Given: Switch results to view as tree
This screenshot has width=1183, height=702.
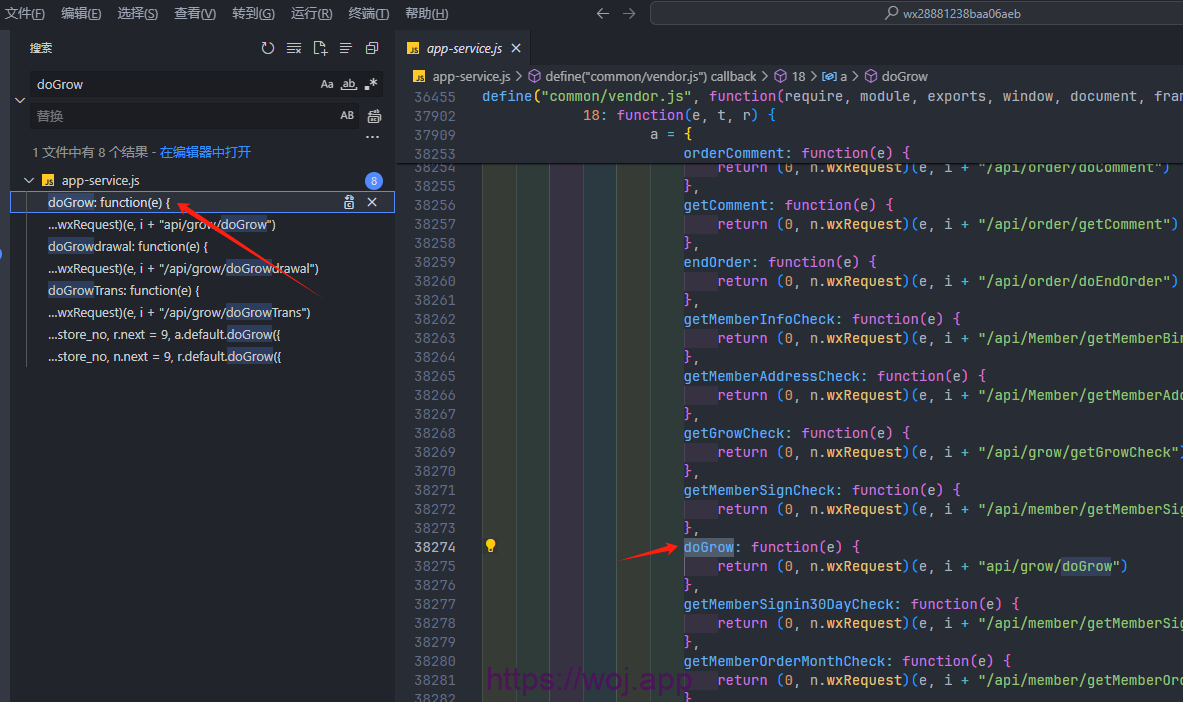Looking at the screenshot, I should pos(346,48).
